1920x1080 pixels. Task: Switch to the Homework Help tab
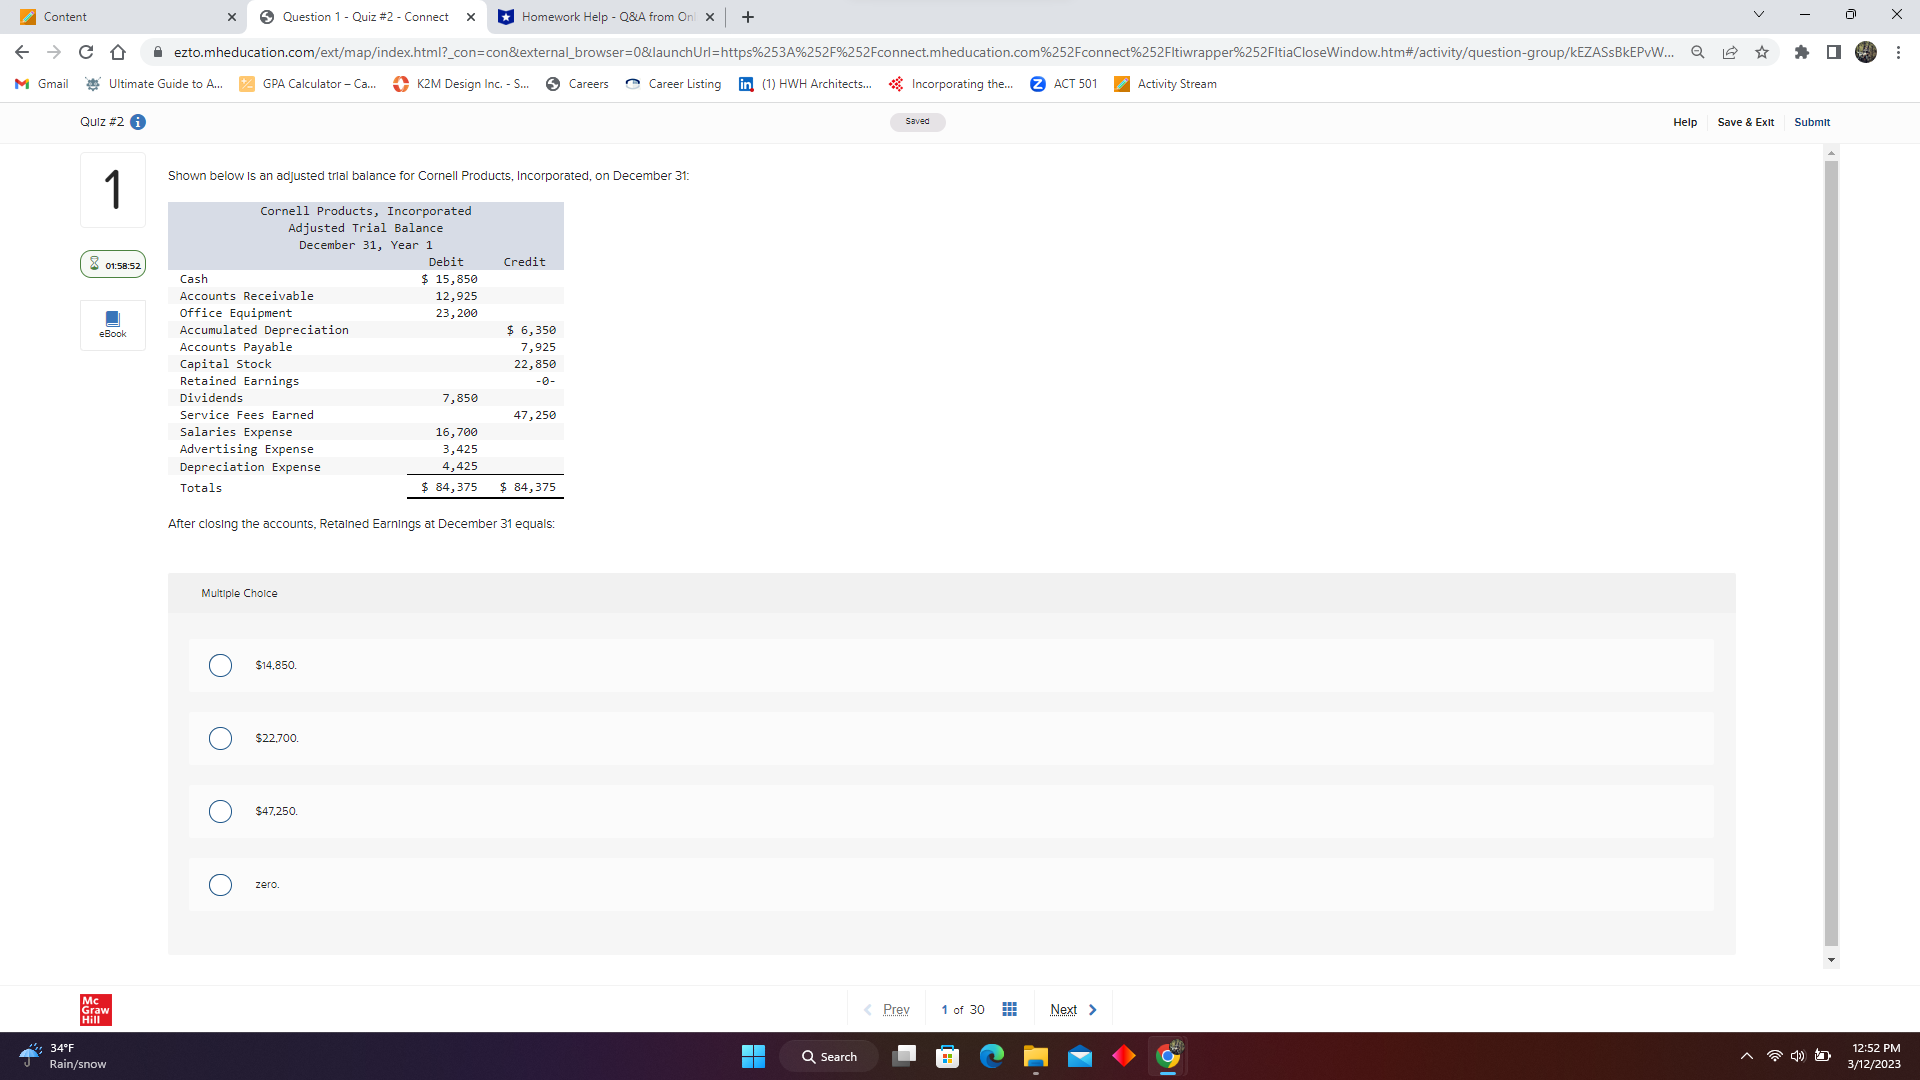coord(600,17)
